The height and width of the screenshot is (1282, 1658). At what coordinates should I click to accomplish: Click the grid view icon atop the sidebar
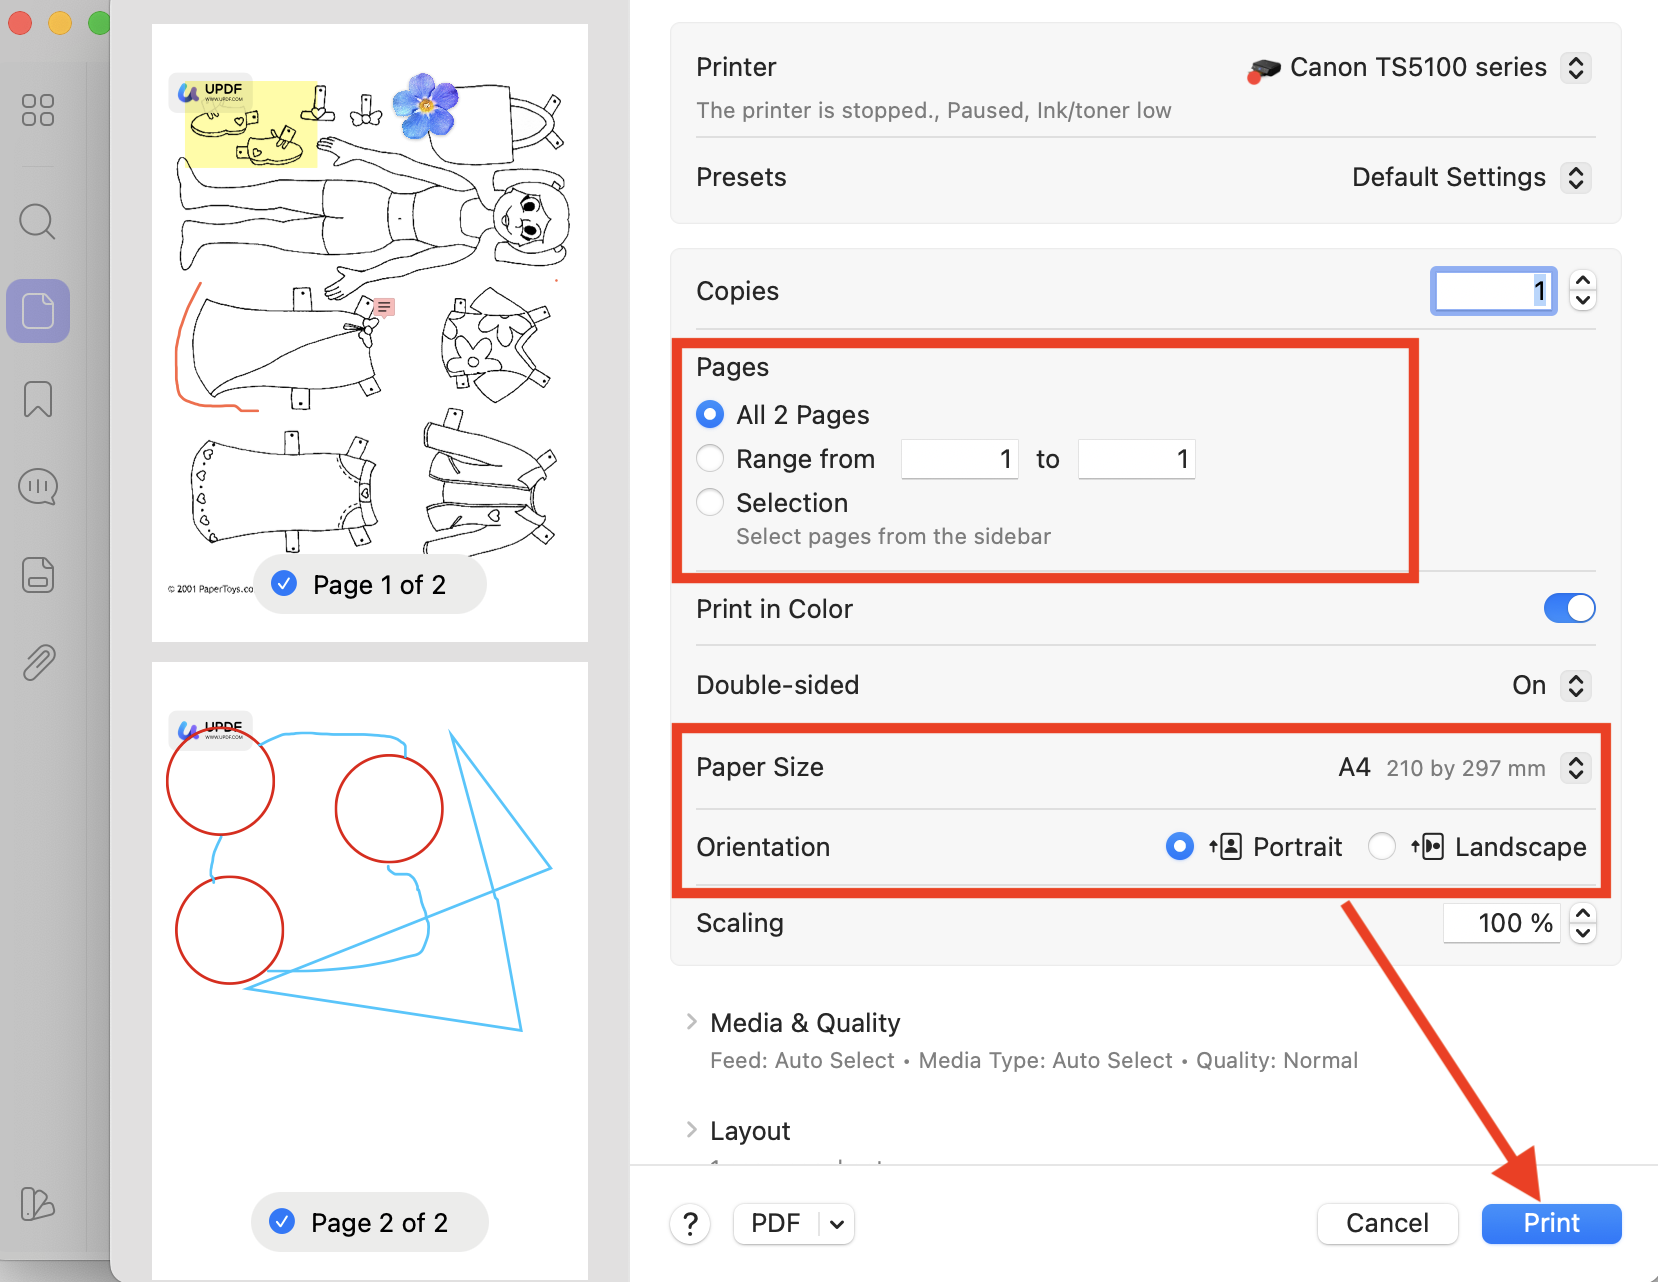[37, 110]
